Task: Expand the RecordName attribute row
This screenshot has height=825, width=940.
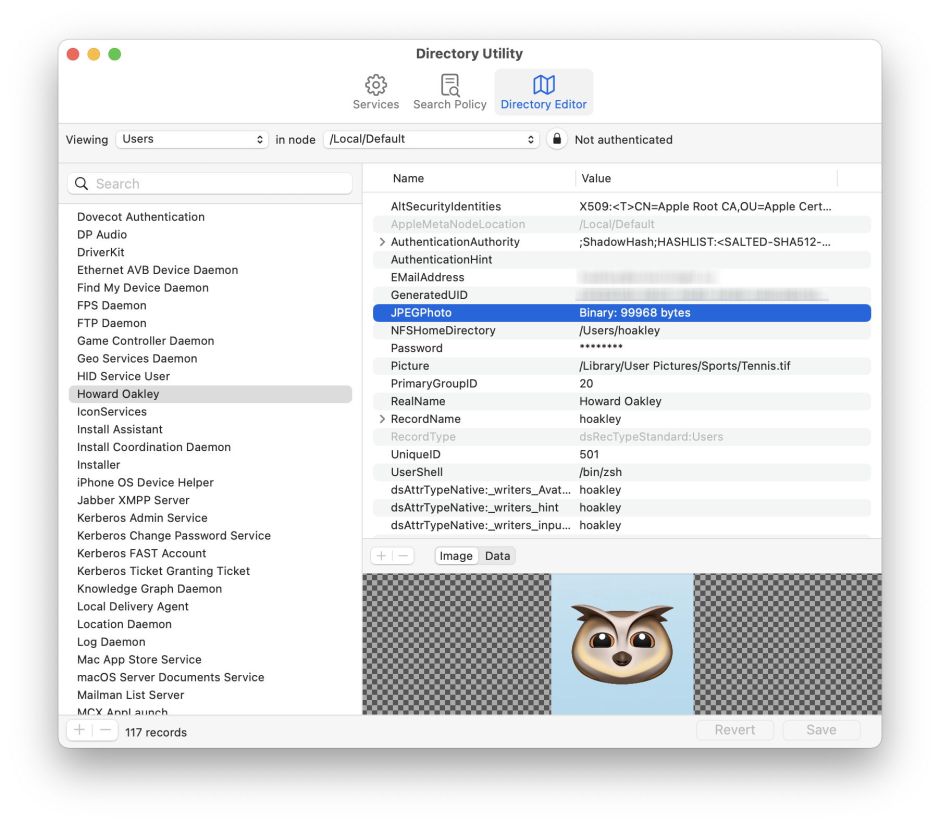Action: pyautogui.click(x=382, y=419)
